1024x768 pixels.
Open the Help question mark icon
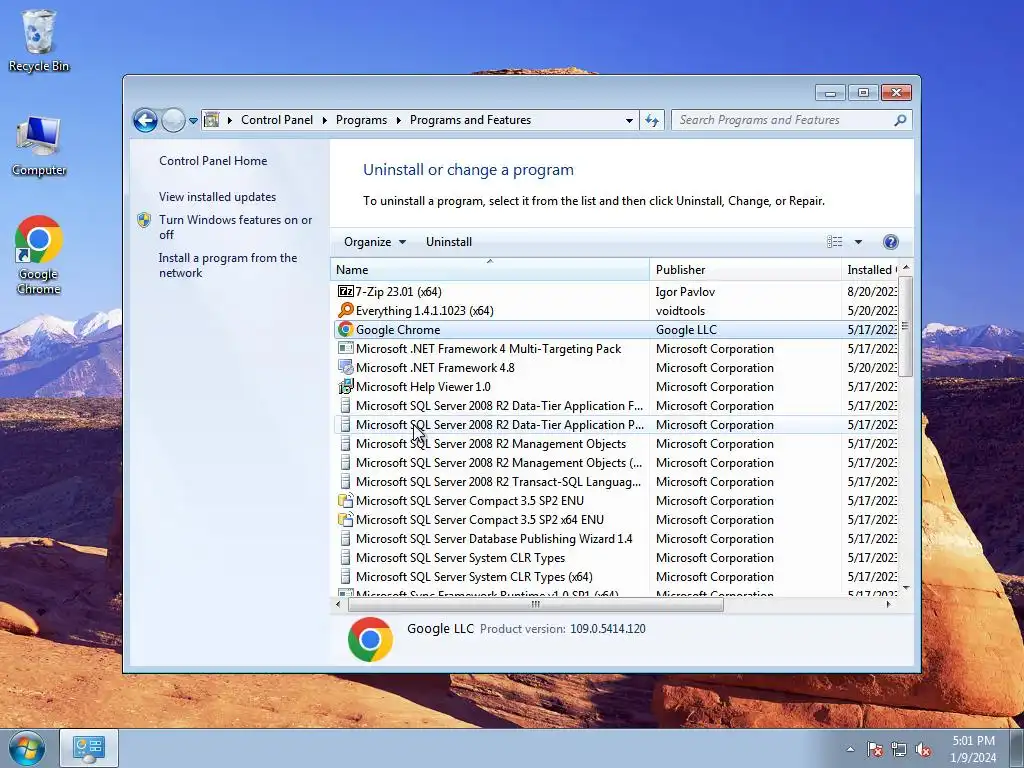(890, 242)
